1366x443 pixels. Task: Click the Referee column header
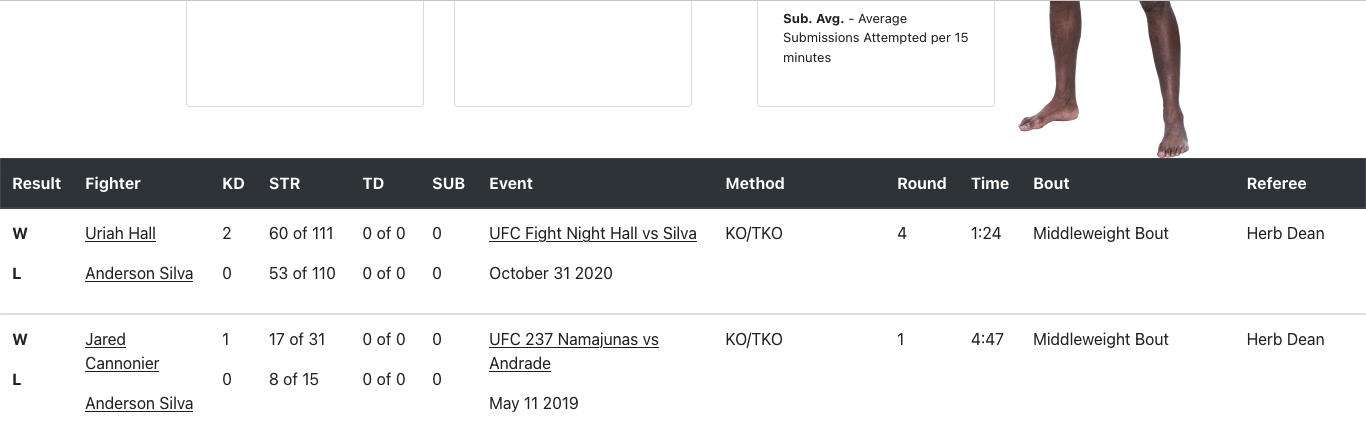pos(1276,183)
